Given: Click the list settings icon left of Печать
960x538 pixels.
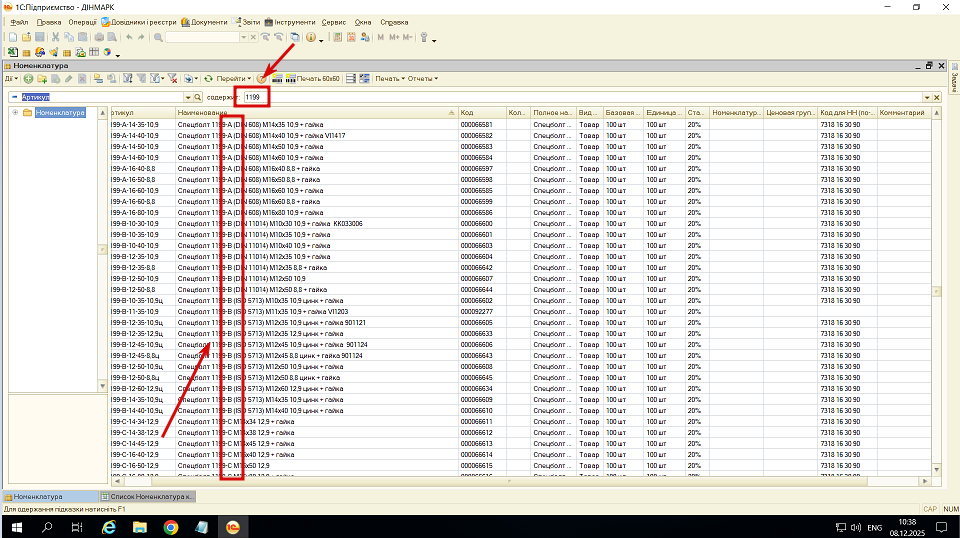Looking at the screenshot, I should (364, 79).
